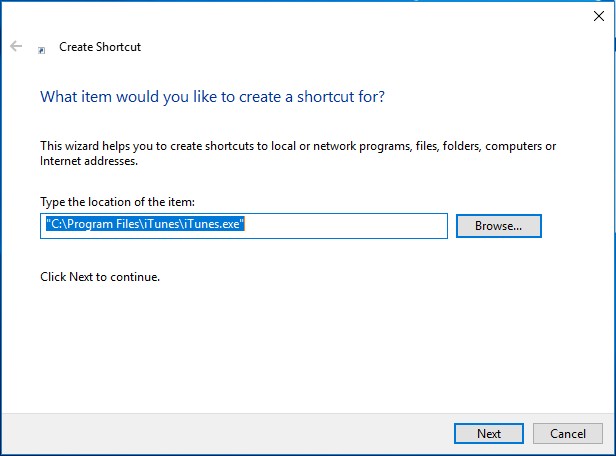Cancel the shortcut creation wizard

567,433
